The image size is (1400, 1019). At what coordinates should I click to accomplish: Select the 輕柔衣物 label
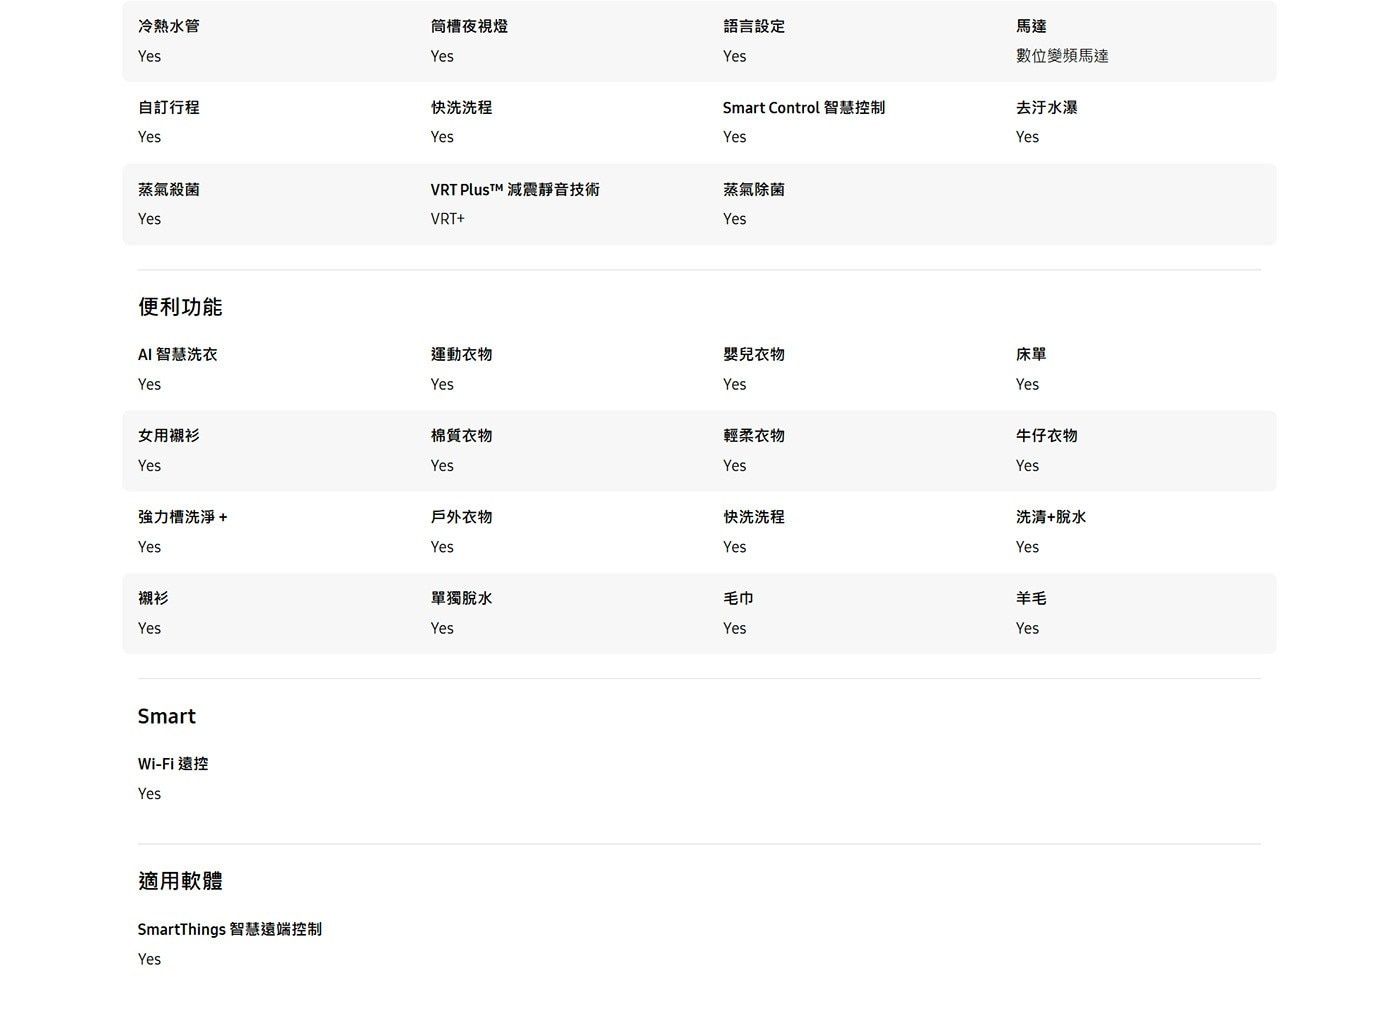[x=754, y=435]
